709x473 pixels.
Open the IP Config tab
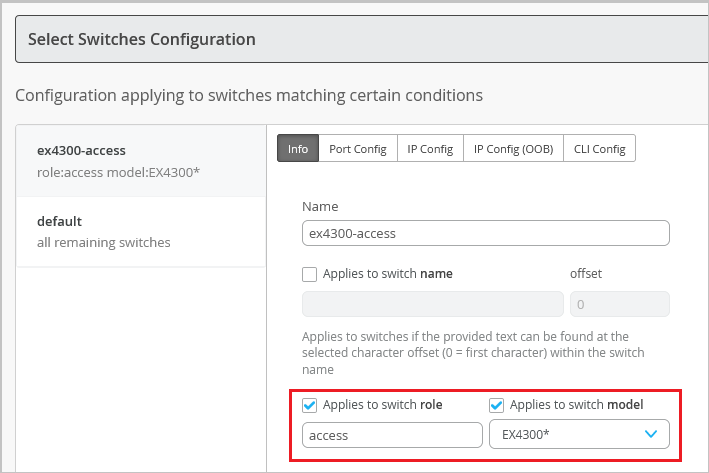point(430,149)
